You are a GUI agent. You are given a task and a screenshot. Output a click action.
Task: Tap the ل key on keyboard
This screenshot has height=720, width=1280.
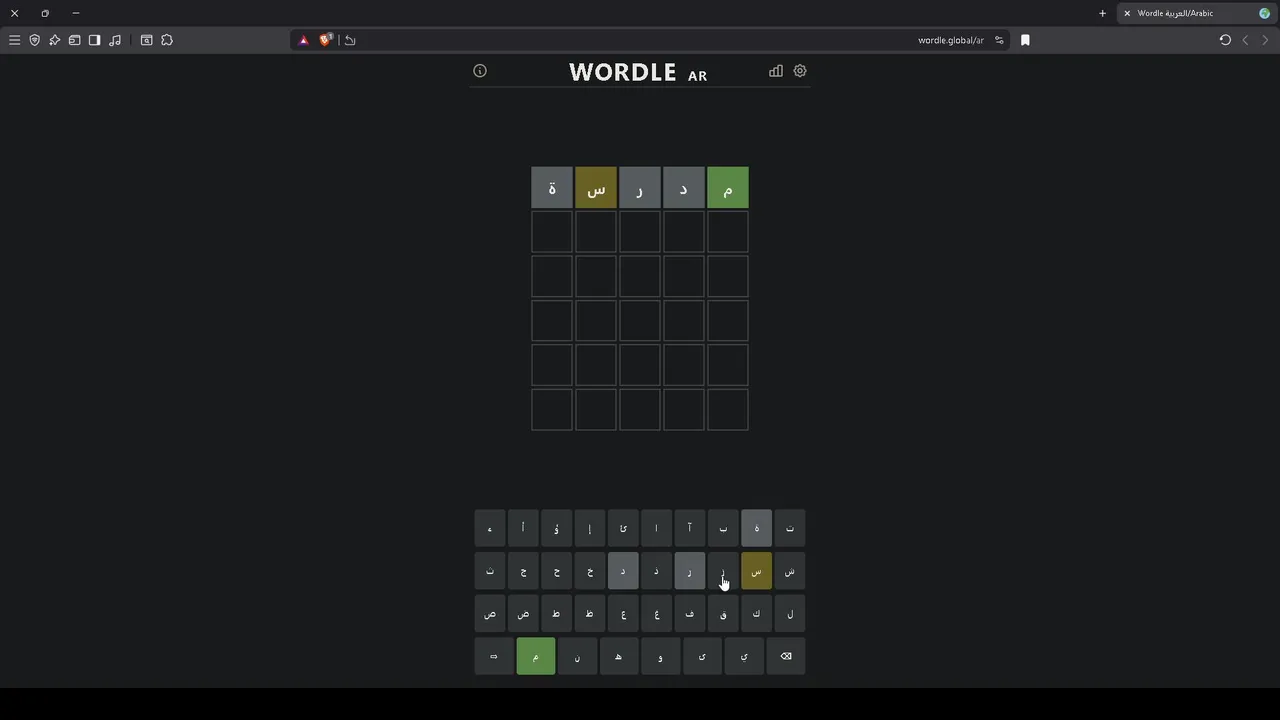click(x=790, y=613)
